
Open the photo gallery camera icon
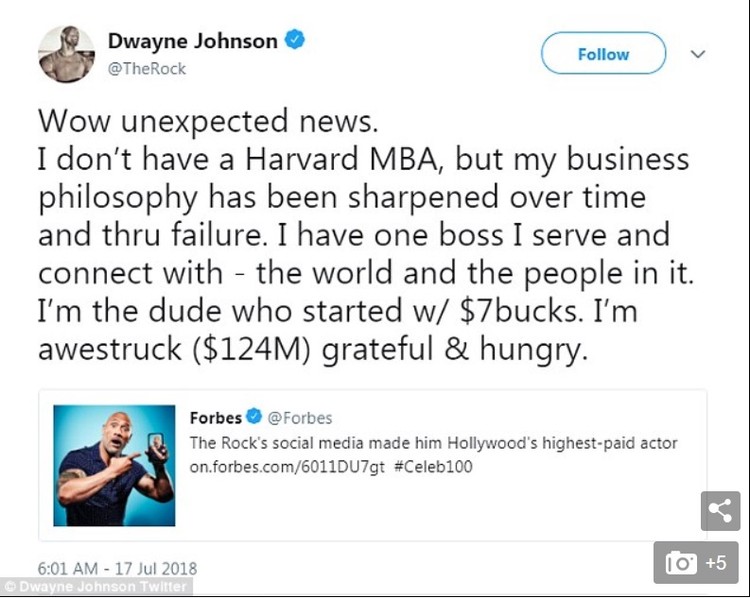pos(682,562)
